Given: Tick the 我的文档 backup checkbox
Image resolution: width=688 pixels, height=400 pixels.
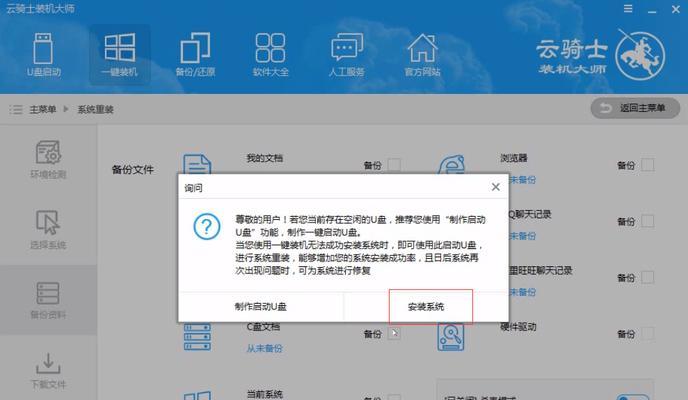Looking at the screenshot, I should (394, 165).
